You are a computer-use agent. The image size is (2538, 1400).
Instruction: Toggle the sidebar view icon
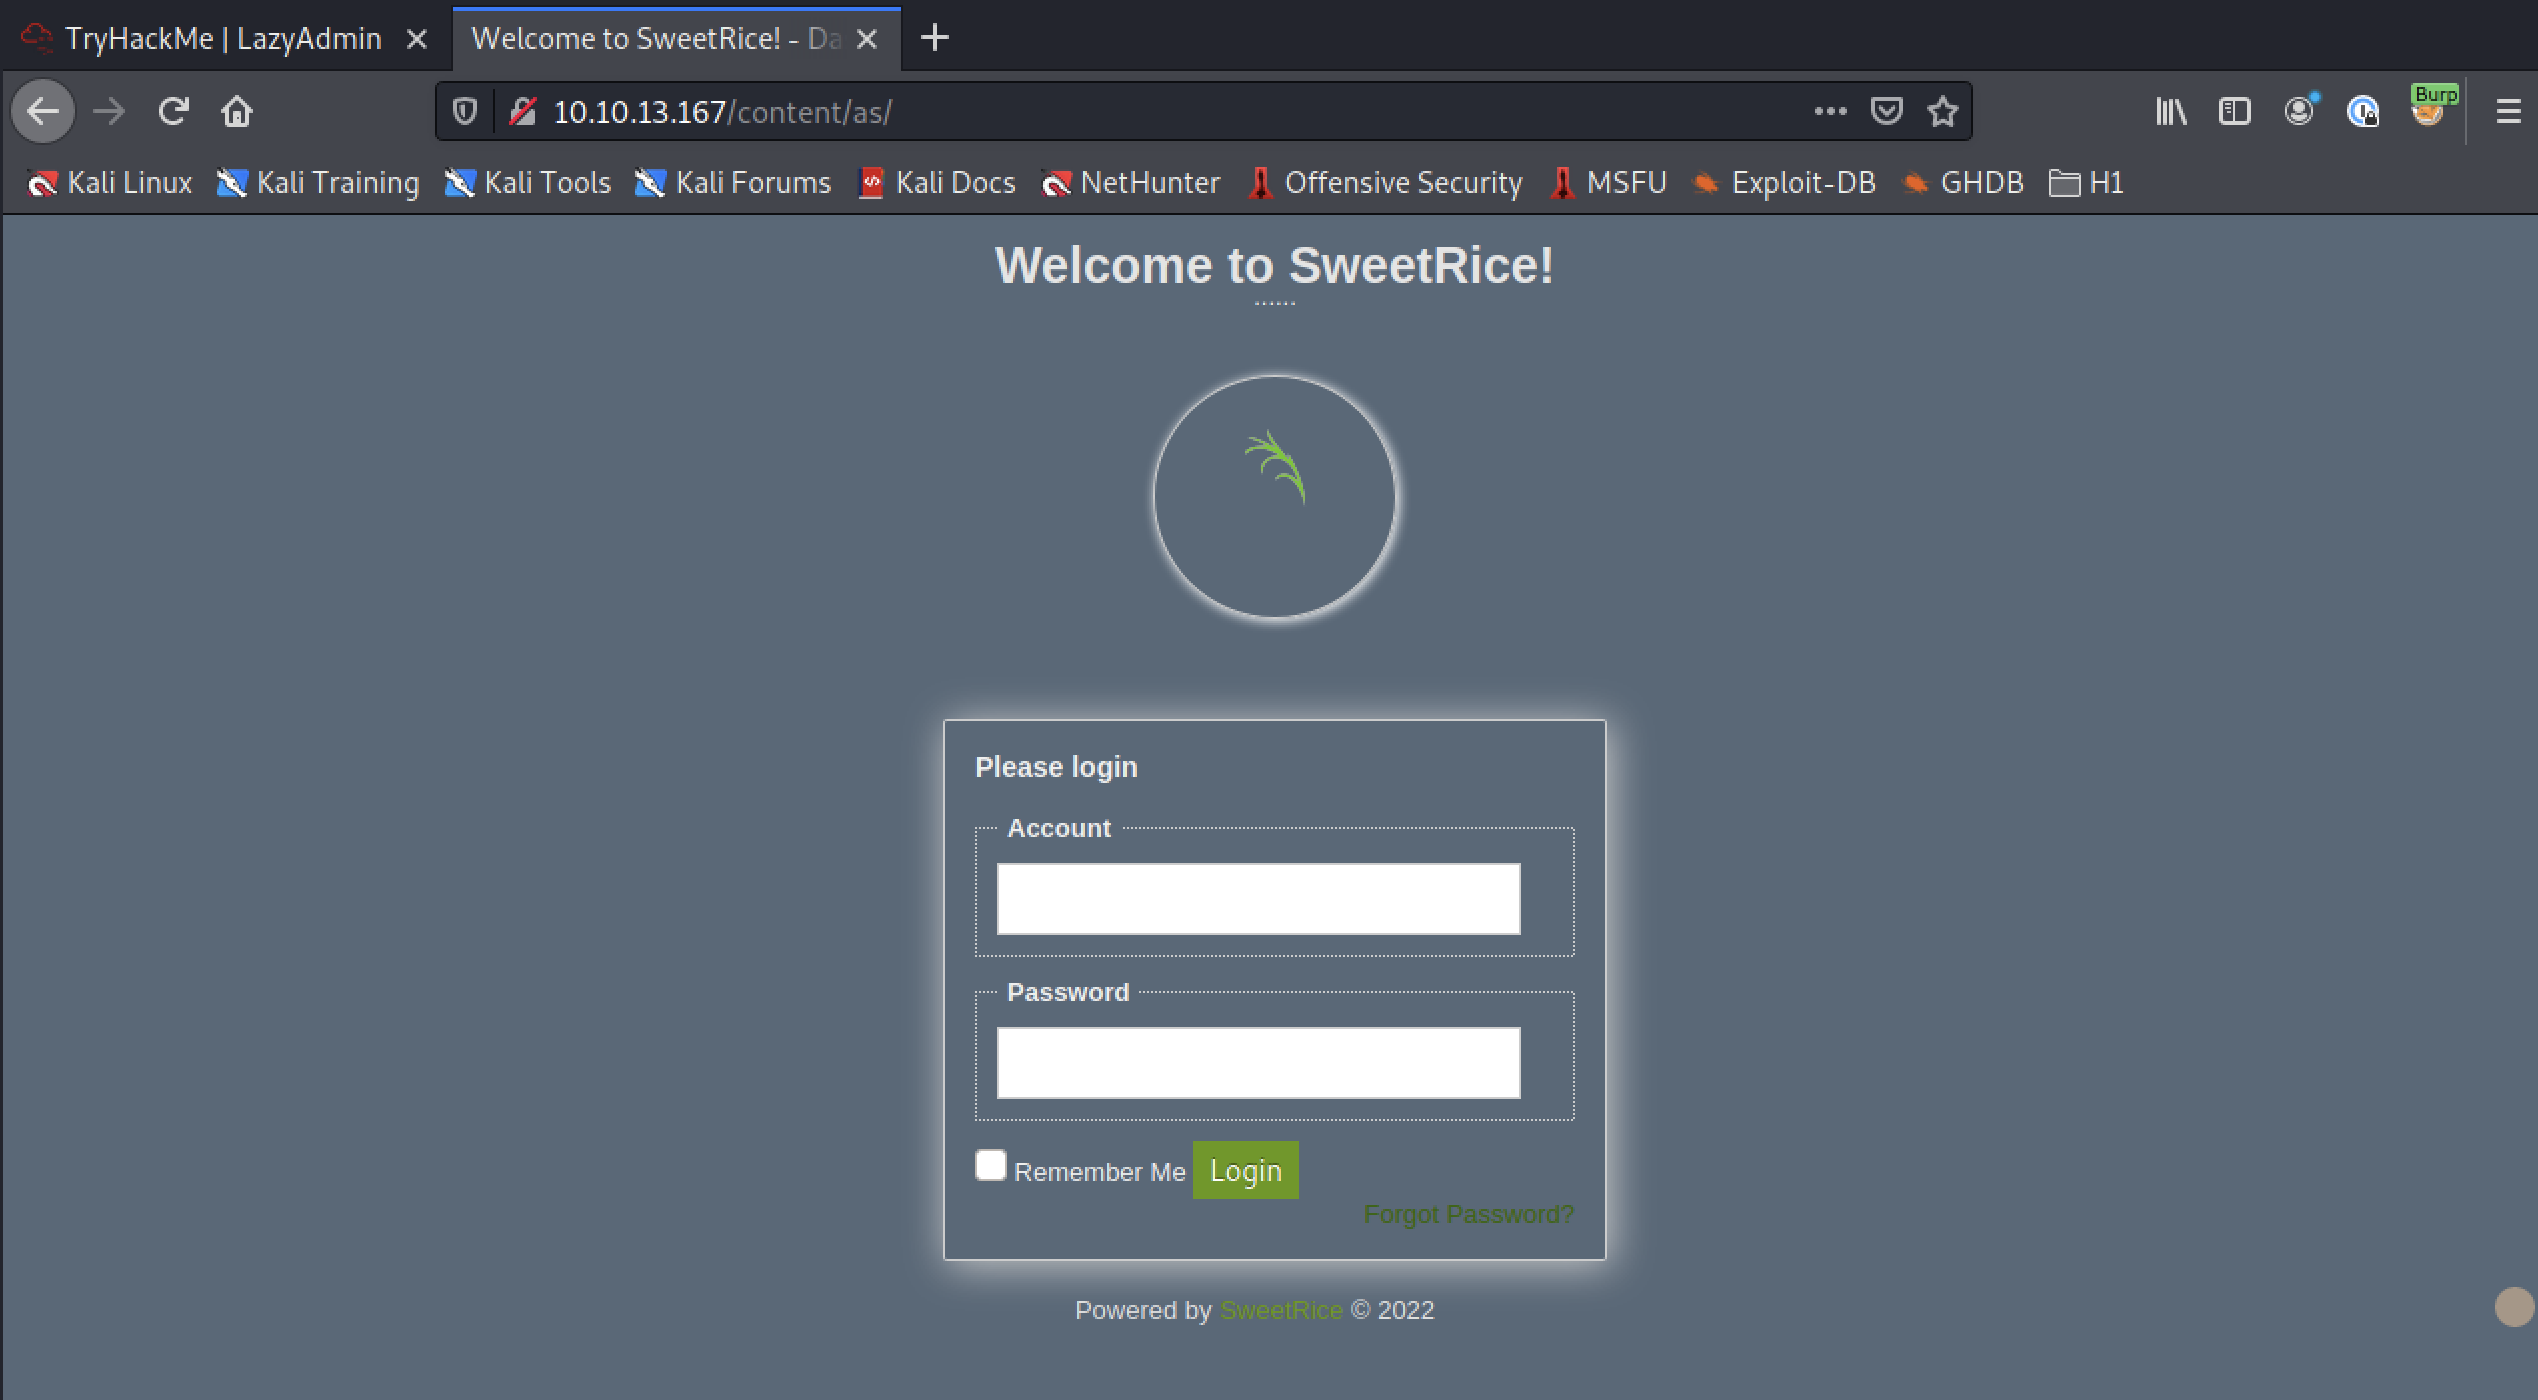[2234, 111]
